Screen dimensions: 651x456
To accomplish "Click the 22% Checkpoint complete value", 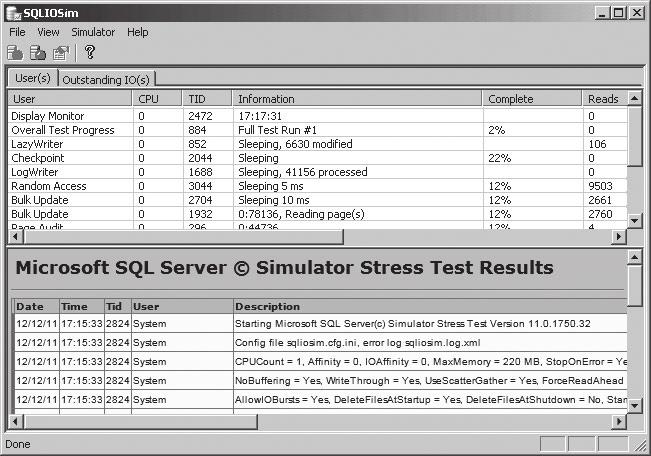I will pos(499,158).
